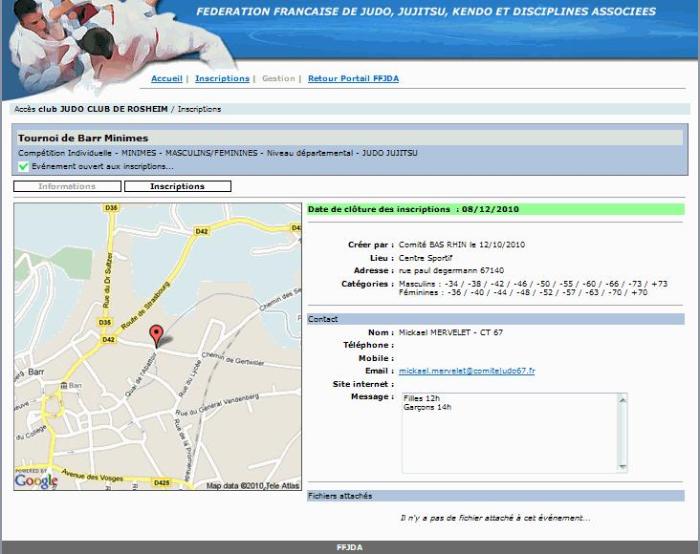
Task: Select Gestion in the top navigation
Action: (278, 78)
